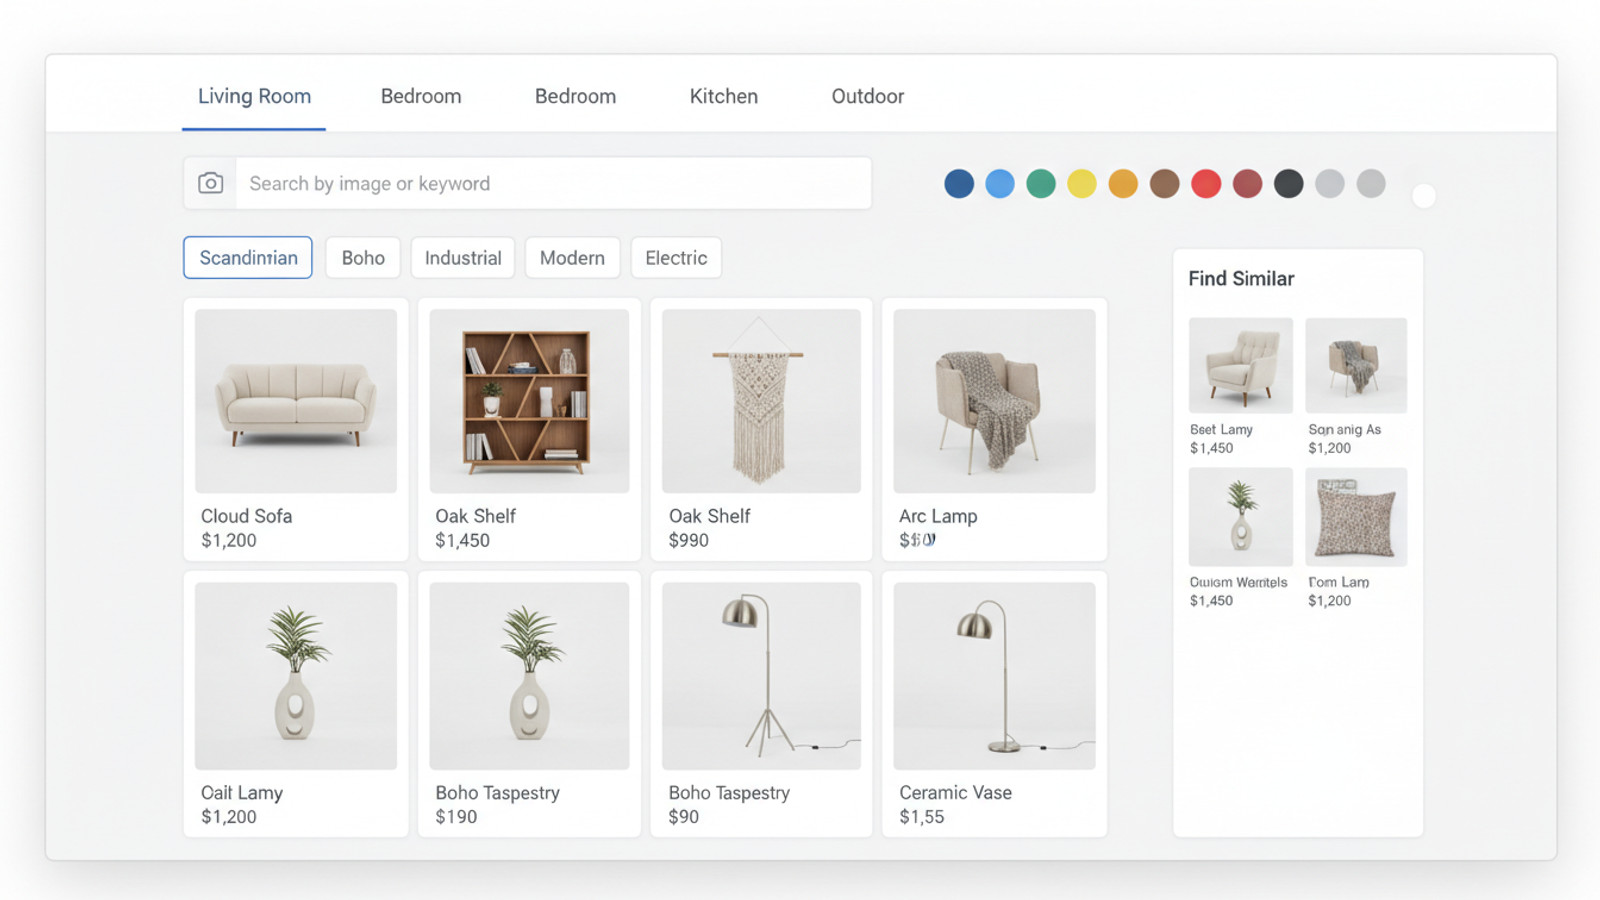Switch to the Bedroom tab beside Living Room
The width and height of the screenshot is (1600, 900).
[421, 96]
